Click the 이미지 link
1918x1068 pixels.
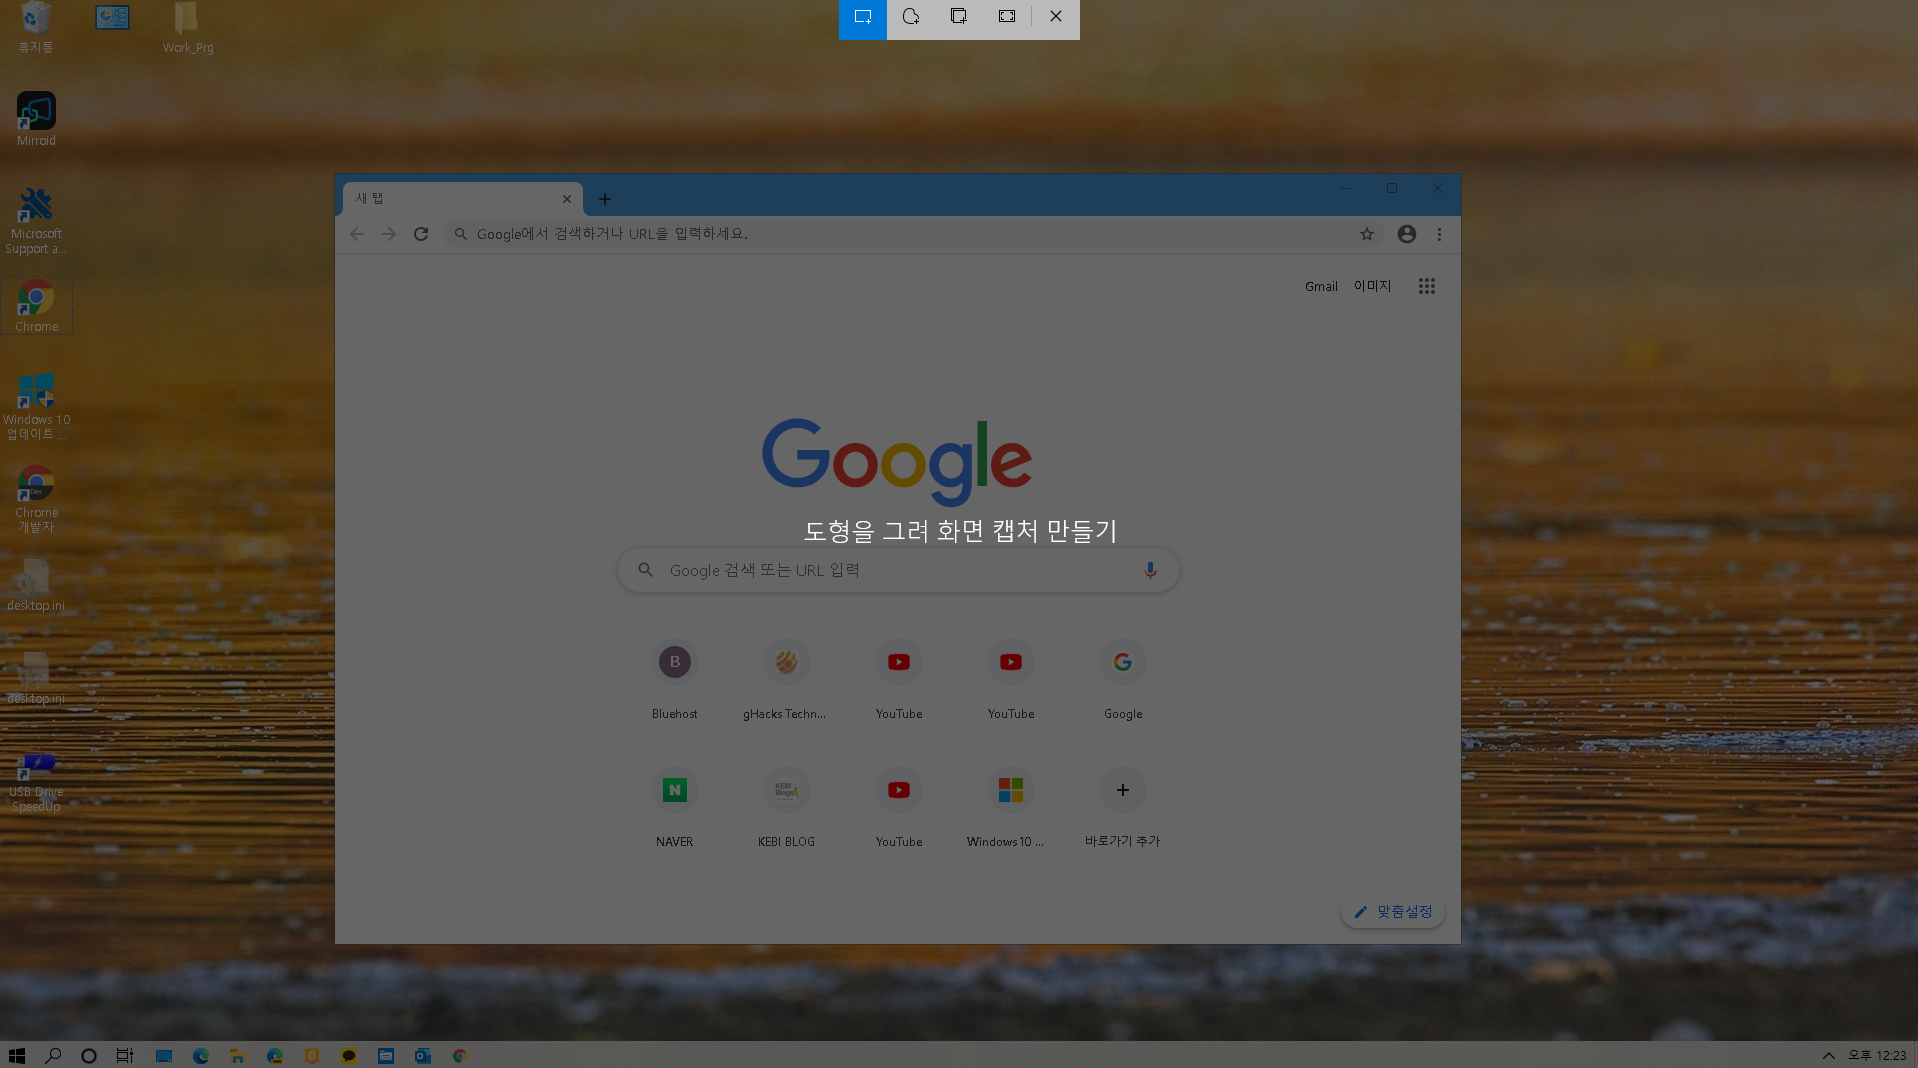coord(1372,286)
